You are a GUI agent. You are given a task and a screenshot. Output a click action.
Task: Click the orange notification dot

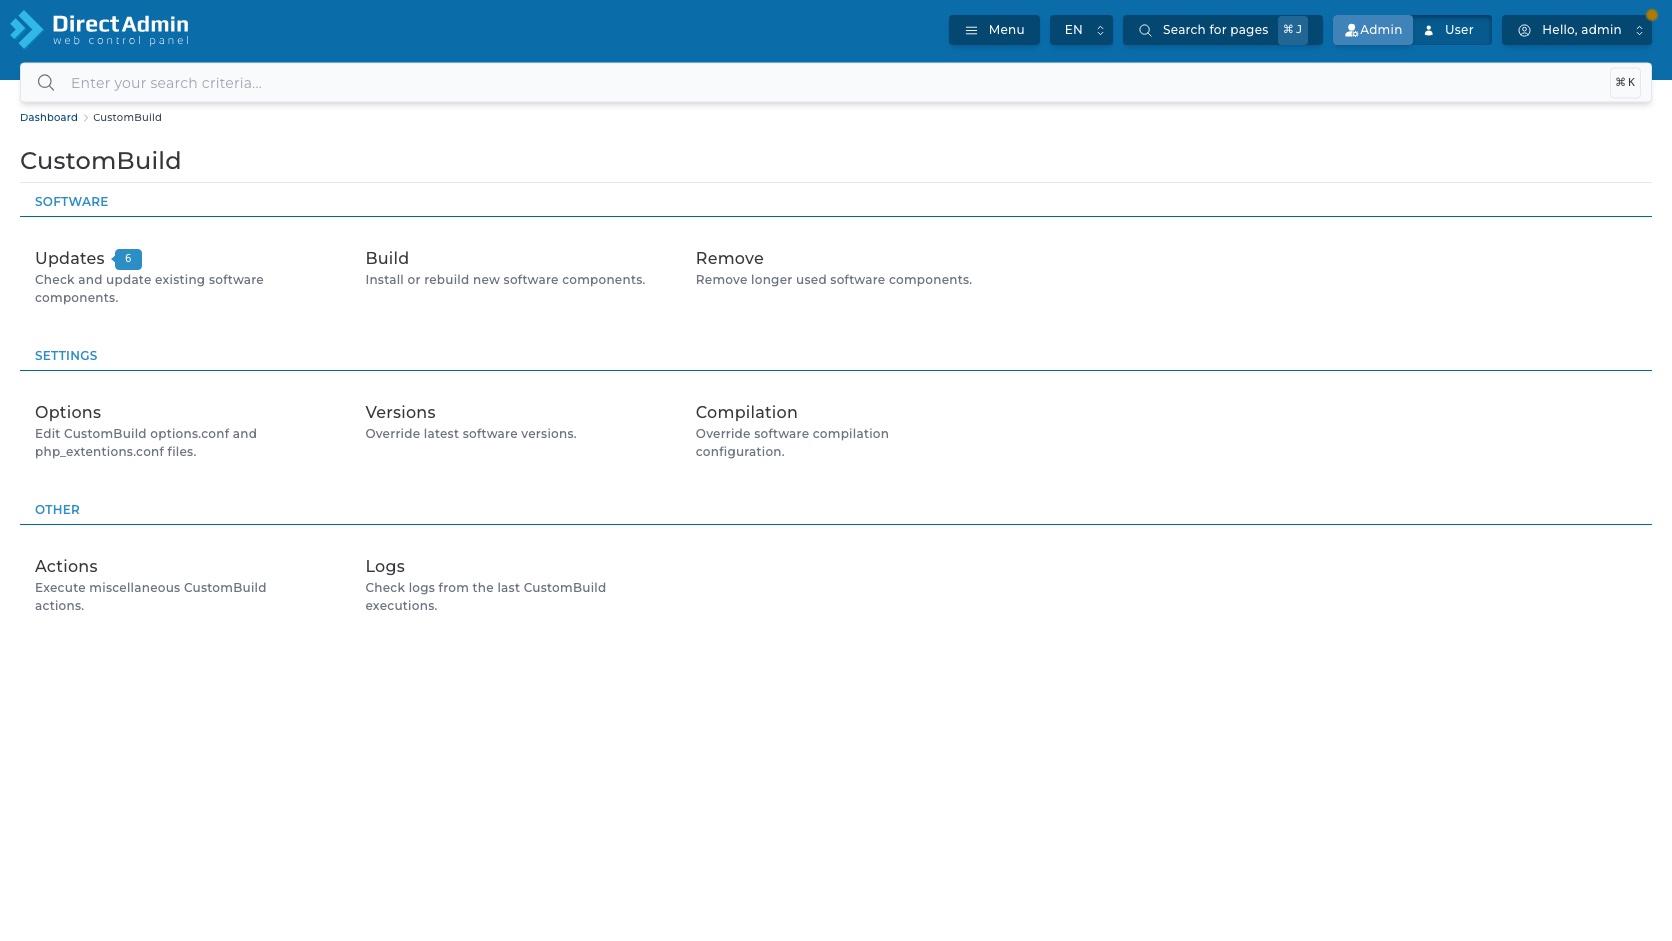pos(1652,15)
